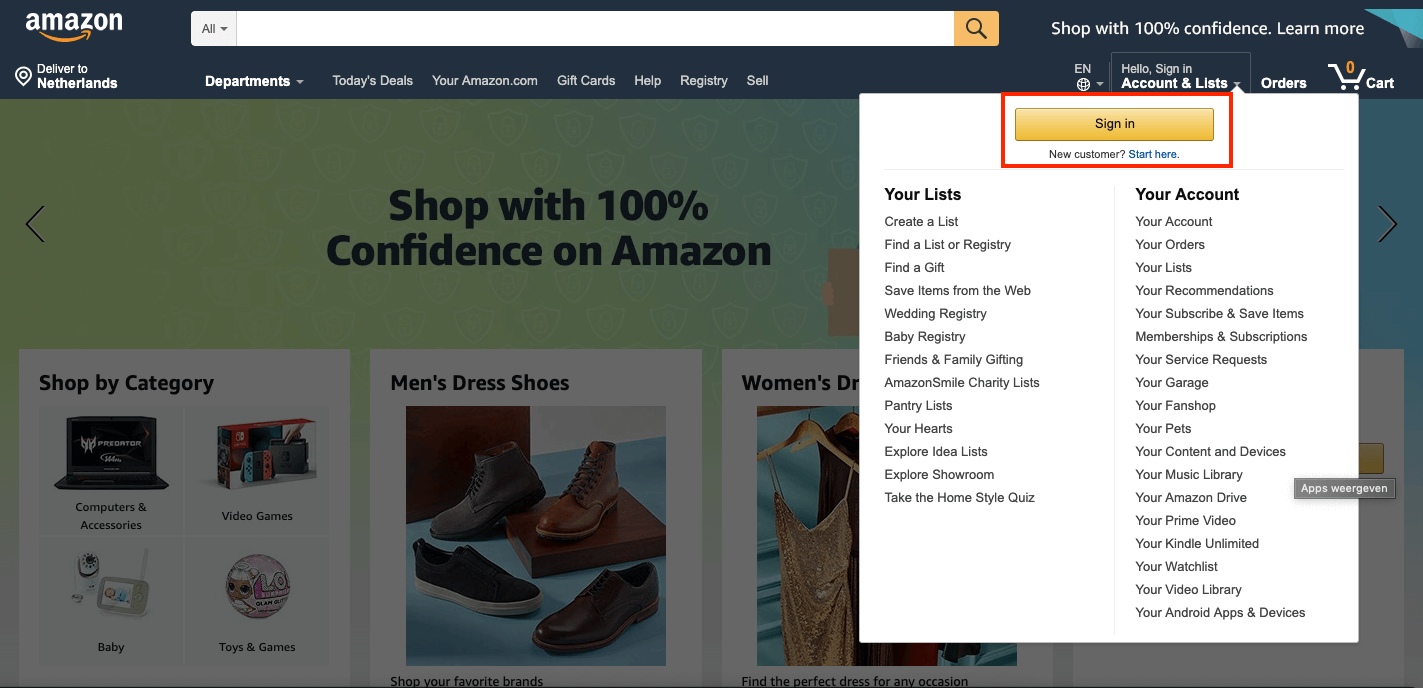Select the Video Games console image
Image resolution: width=1423 pixels, height=688 pixels.
257,452
